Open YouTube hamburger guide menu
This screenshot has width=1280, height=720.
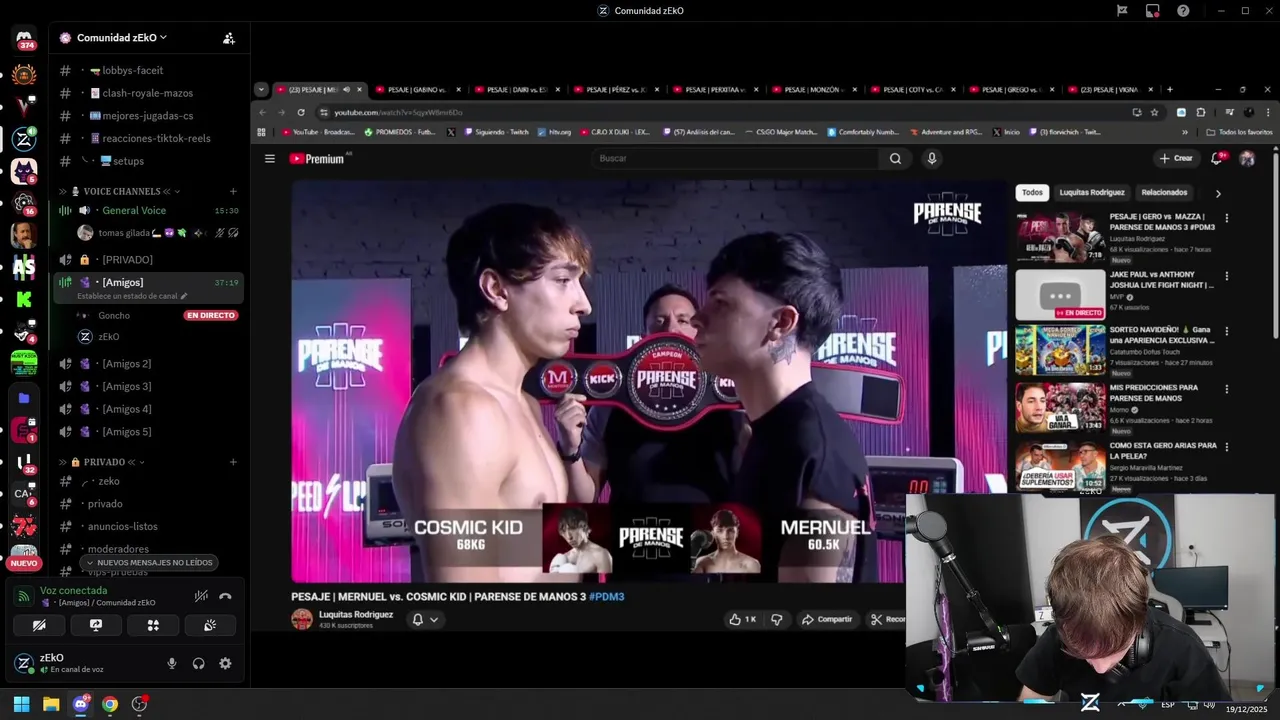click(269, 158)
